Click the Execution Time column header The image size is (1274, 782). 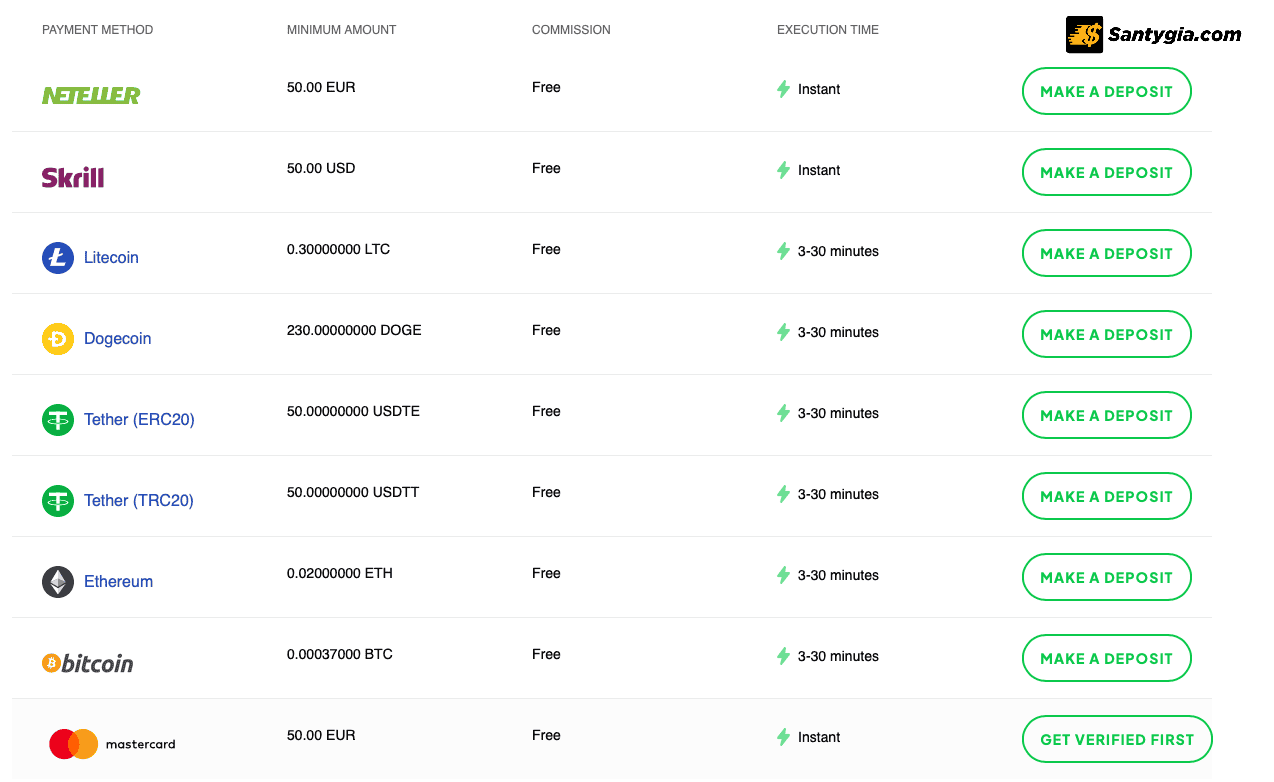point(828,30)
